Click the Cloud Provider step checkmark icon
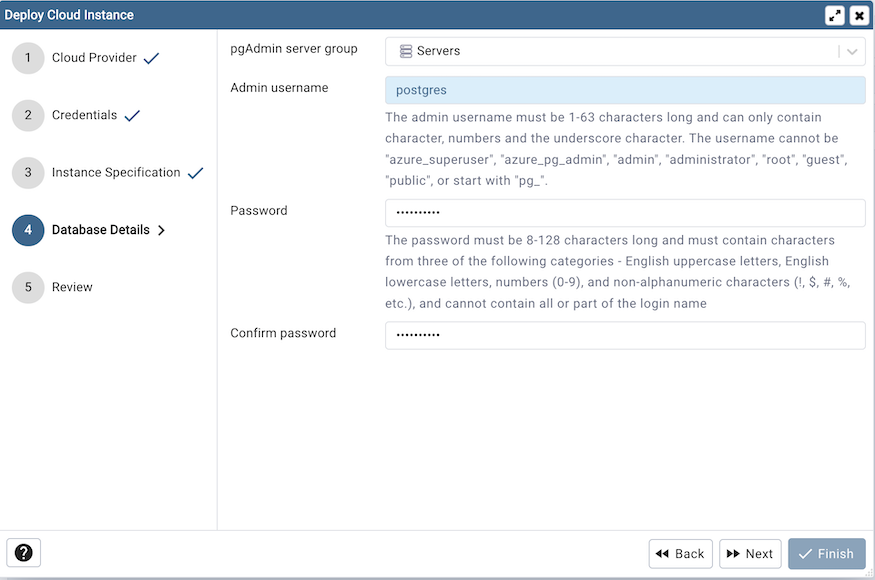The width and height of the screenshot is (875, 580). tap(151, 57)
